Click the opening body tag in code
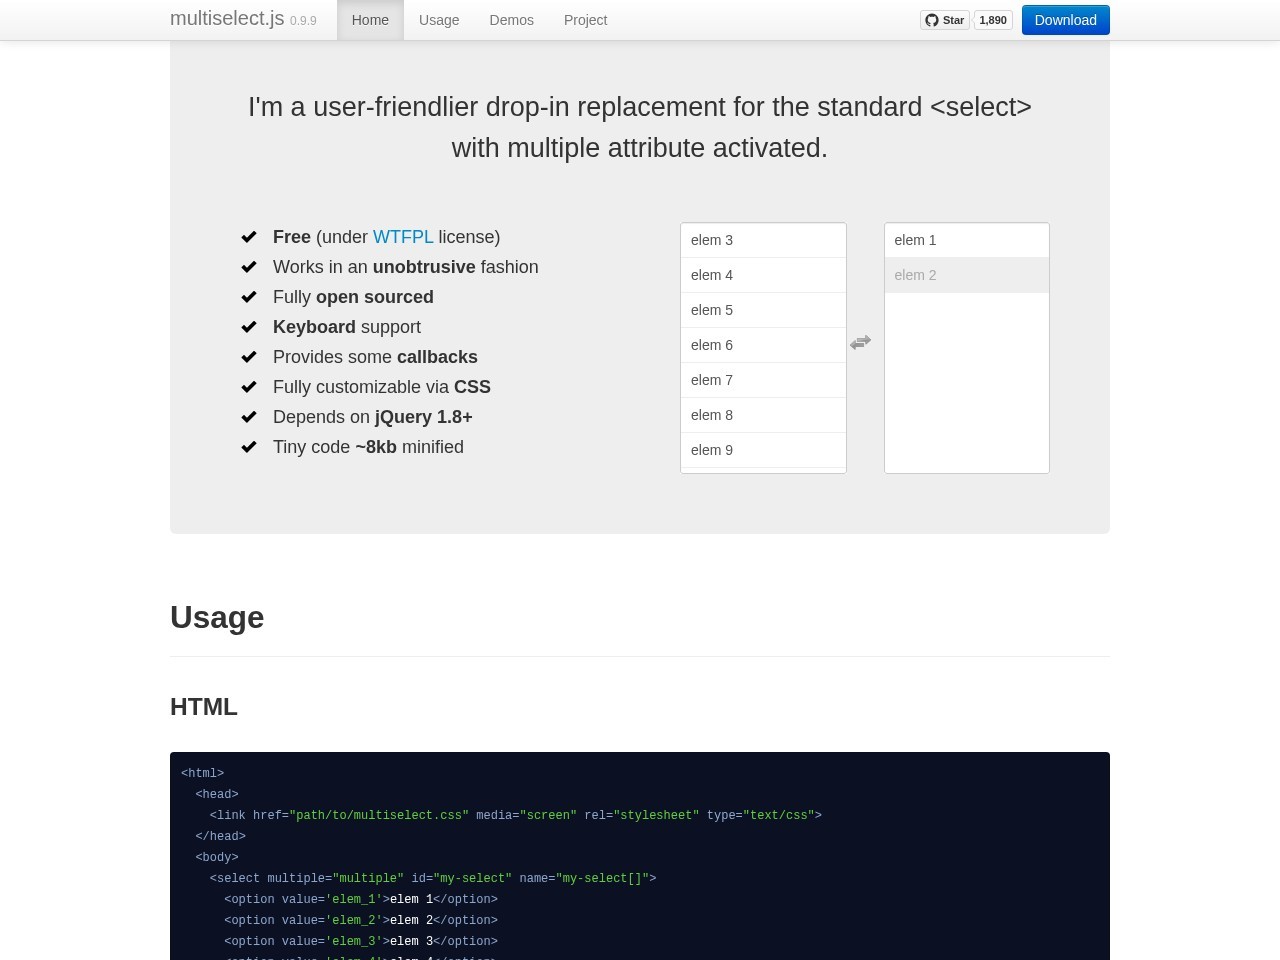The image size is (1280, 960). tap(217, 857)
